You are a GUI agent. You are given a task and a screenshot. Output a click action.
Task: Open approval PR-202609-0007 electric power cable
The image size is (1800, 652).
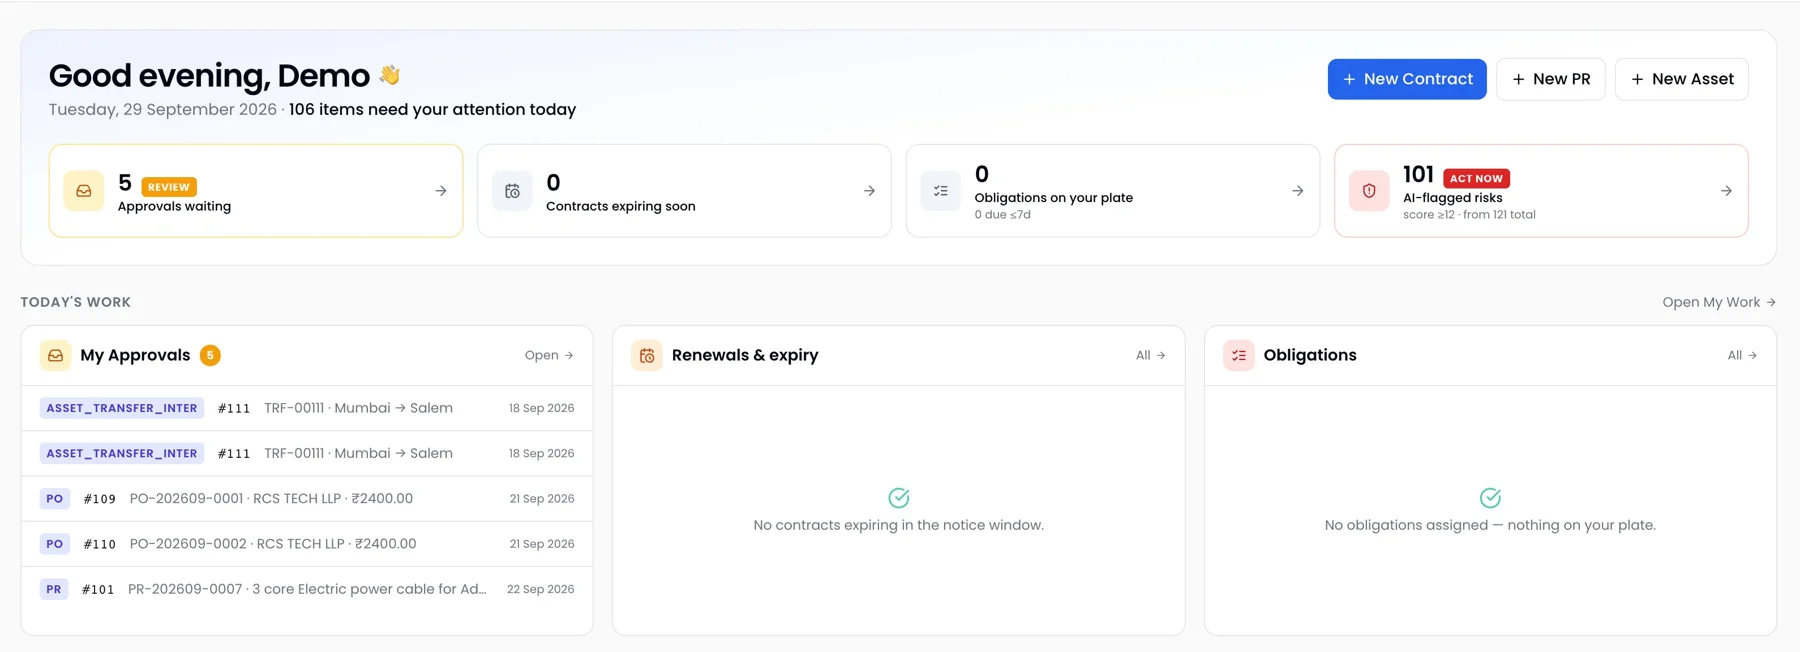307,589
